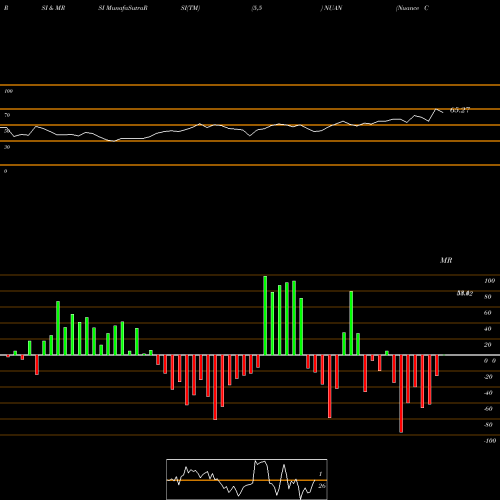This screenshot has width=500, height=500.
Task: Click the MR axis label 40
Action: coord(487,329)
